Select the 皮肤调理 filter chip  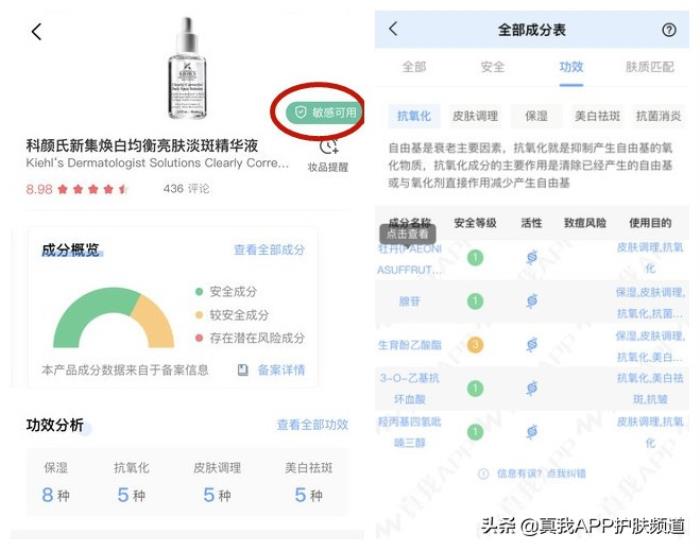[x=474, y=116]
